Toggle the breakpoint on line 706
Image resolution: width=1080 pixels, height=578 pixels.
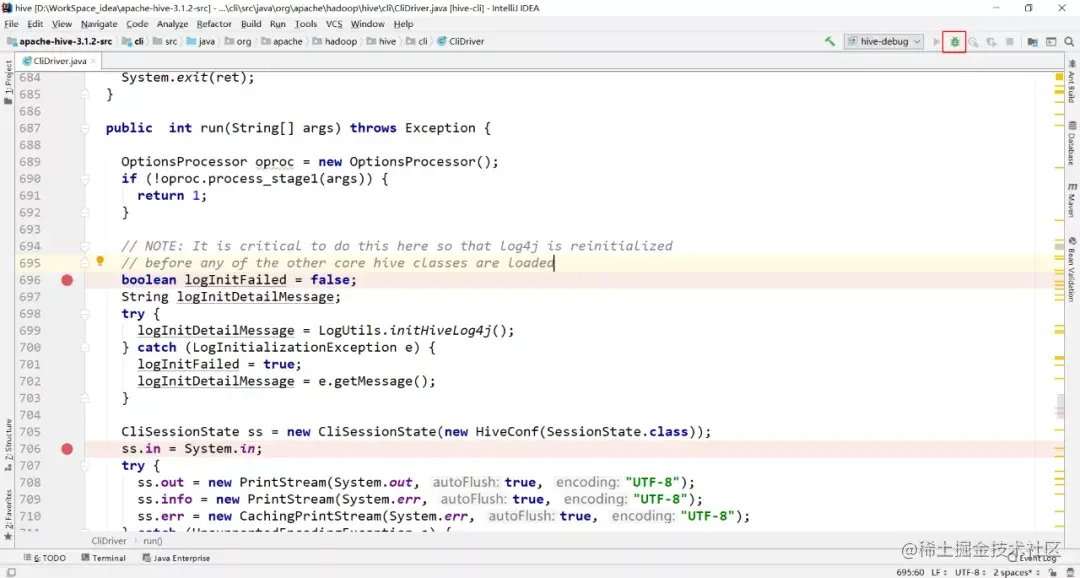point(66,449)
